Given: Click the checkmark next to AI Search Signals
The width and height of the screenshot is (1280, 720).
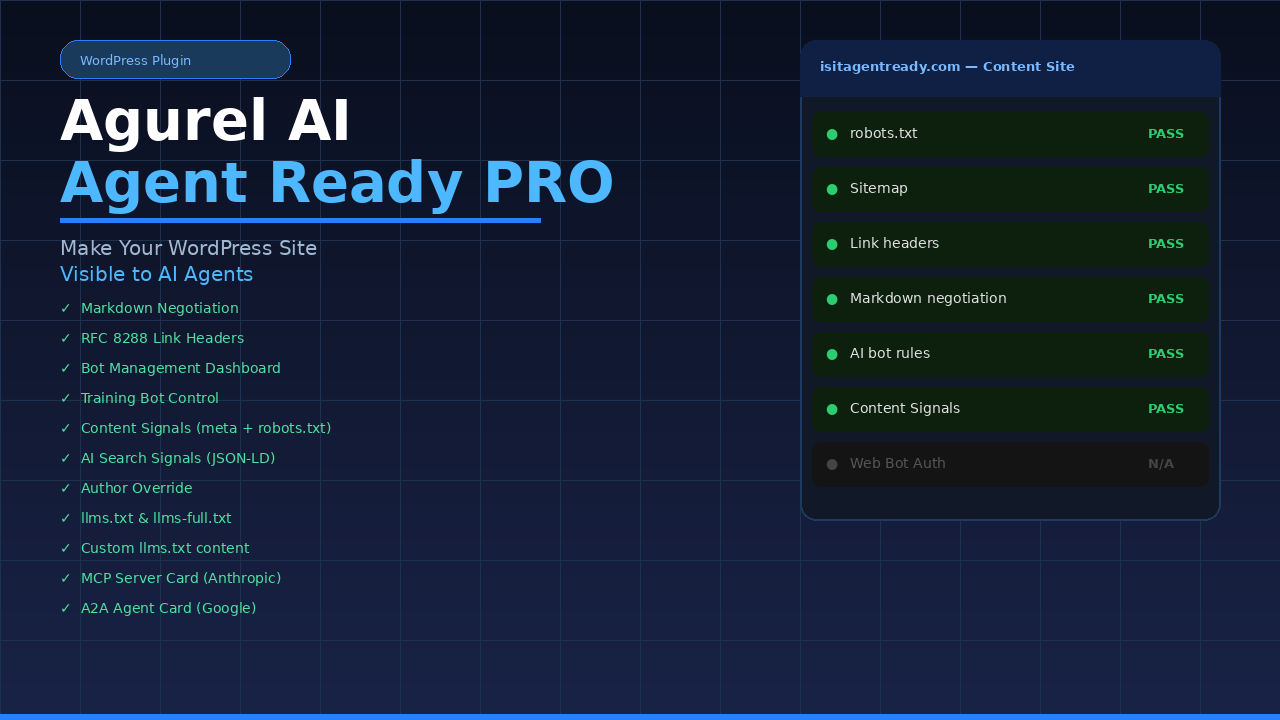Looking at the screenshot, I should point(66,458).
